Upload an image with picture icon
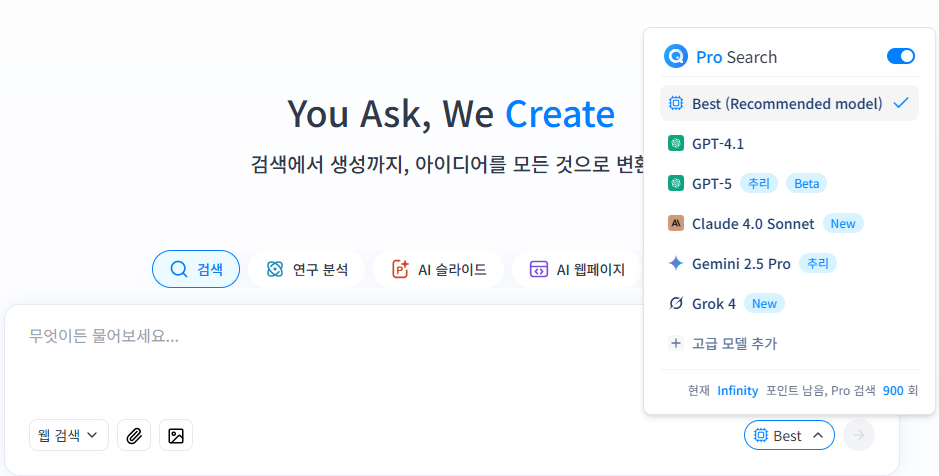This screenshot has height=476, width=939. pyautogui.click(x=176, y=435)
